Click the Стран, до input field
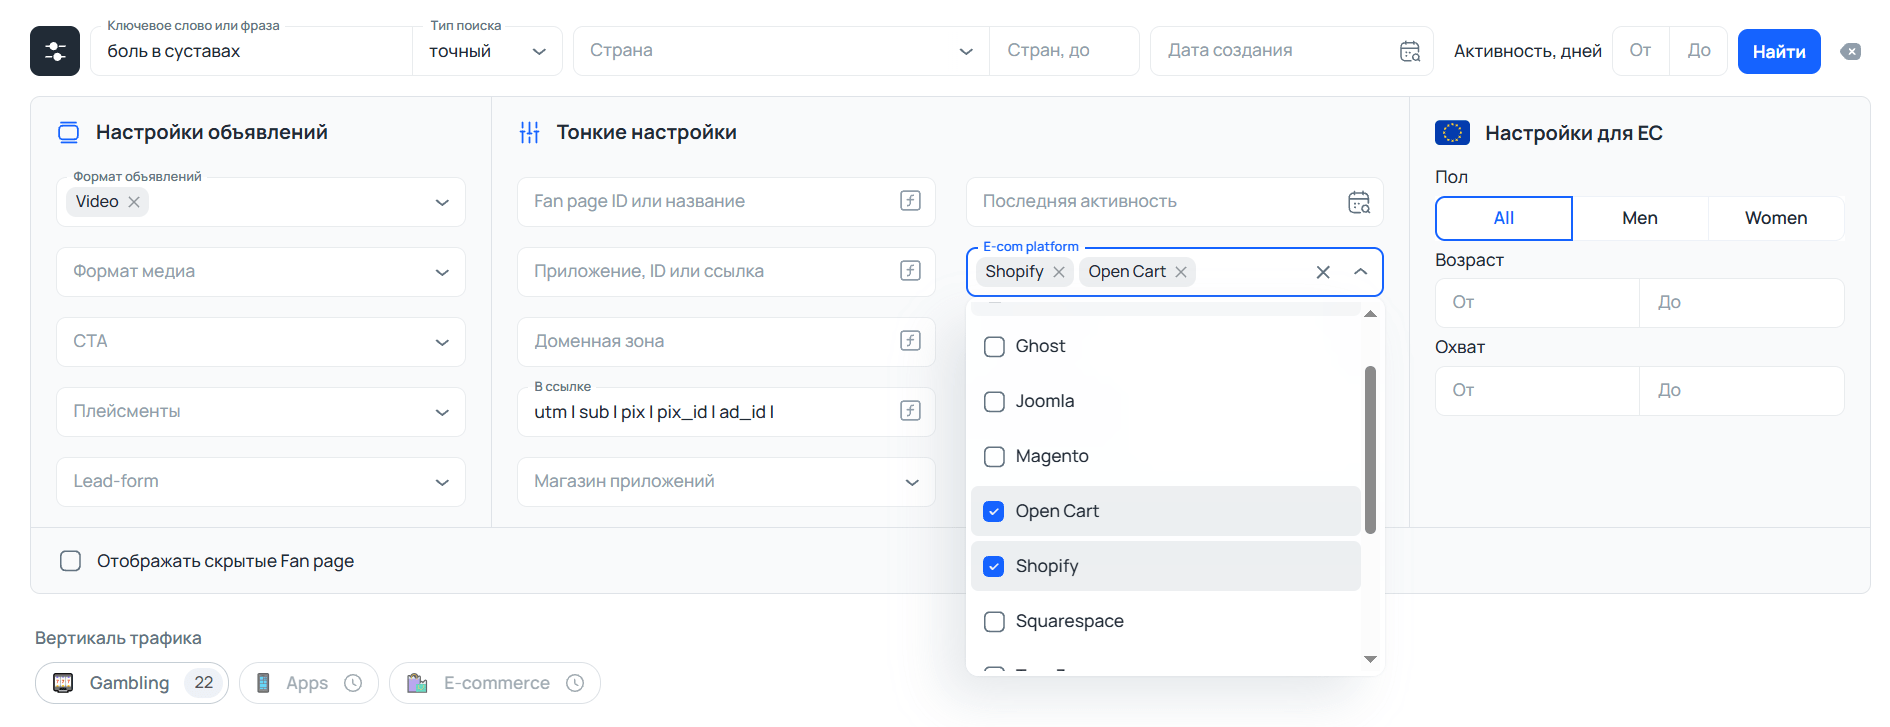 click(x=1064, y=51)
